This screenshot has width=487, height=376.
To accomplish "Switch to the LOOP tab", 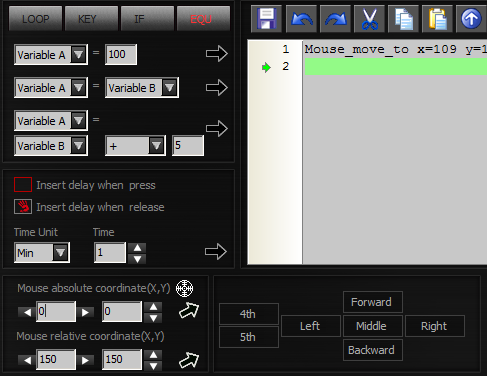I will (x=35, y=19).
